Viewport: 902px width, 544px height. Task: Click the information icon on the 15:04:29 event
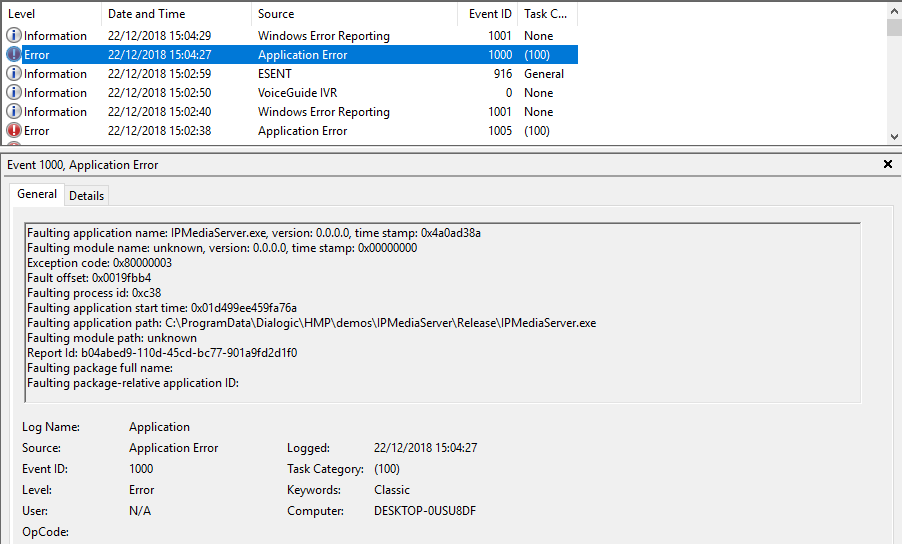(14, 36)
